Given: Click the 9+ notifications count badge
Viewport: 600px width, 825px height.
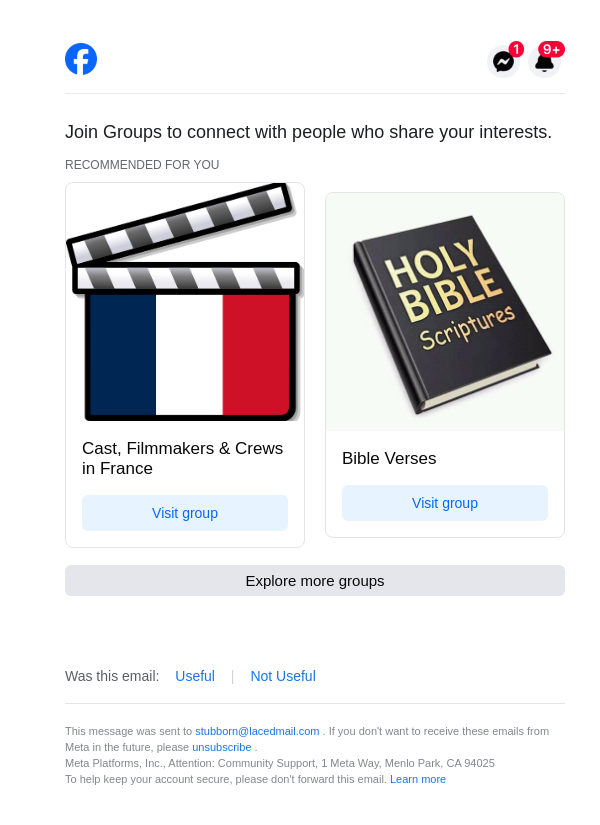Looking at the screenshot, I should pos(551,49).
